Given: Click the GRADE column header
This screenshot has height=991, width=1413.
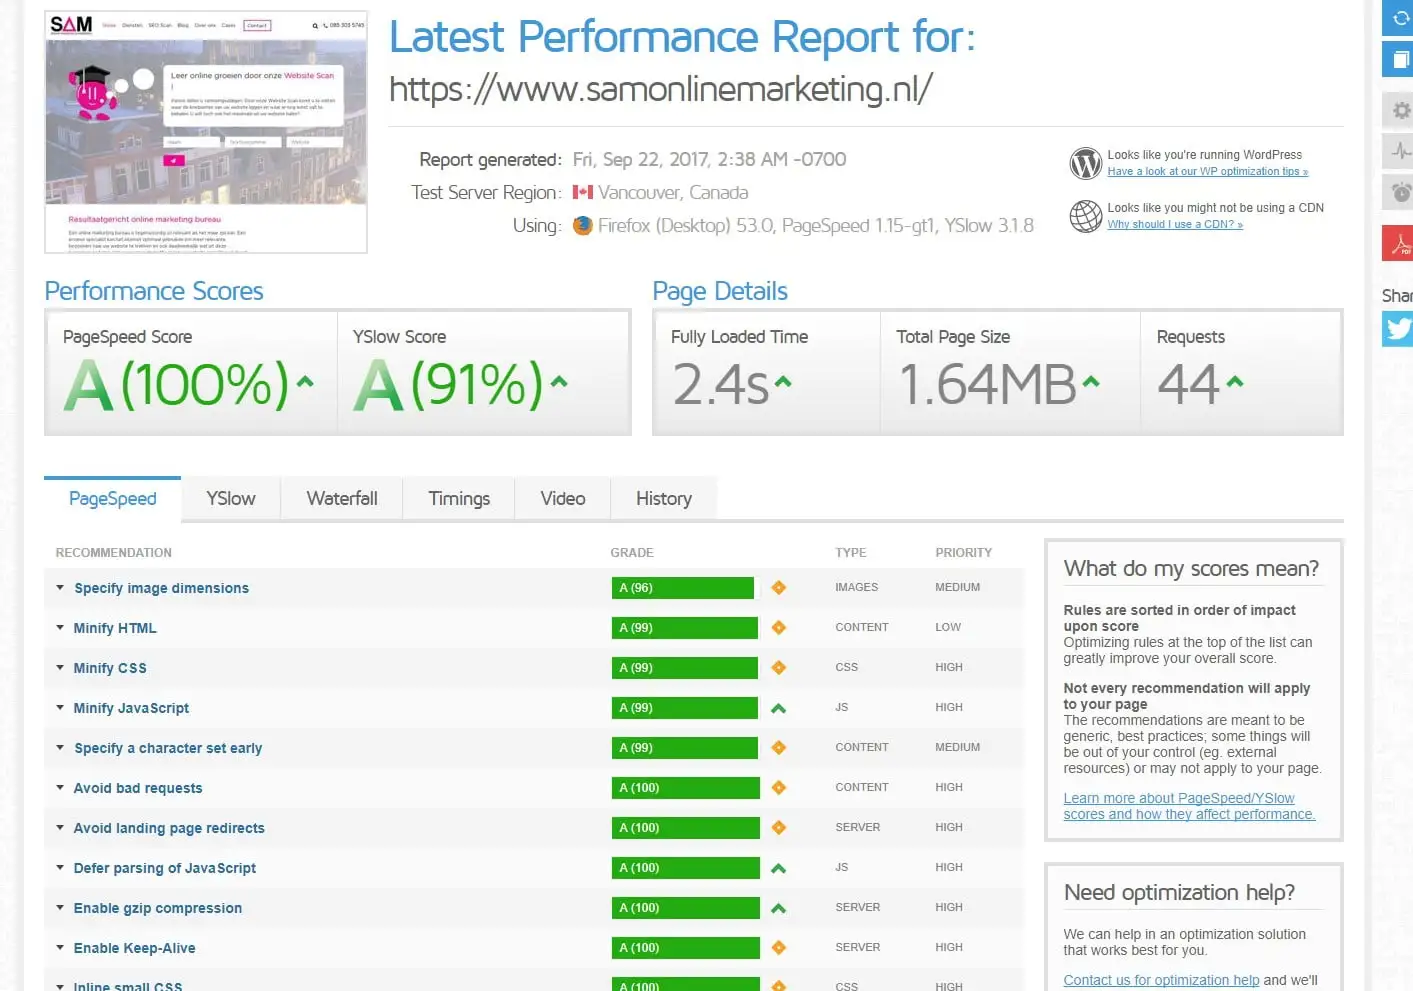Looking at the screenshot, I should [632, 553].
